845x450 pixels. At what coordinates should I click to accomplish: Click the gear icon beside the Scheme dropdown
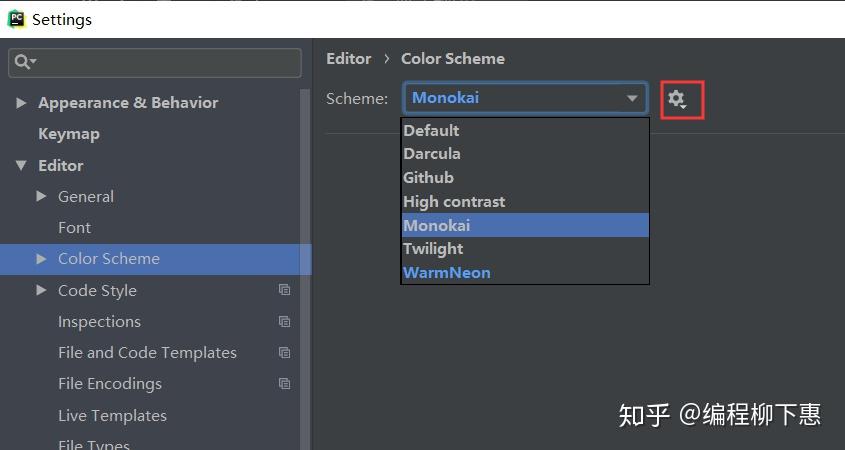[677, 99]
